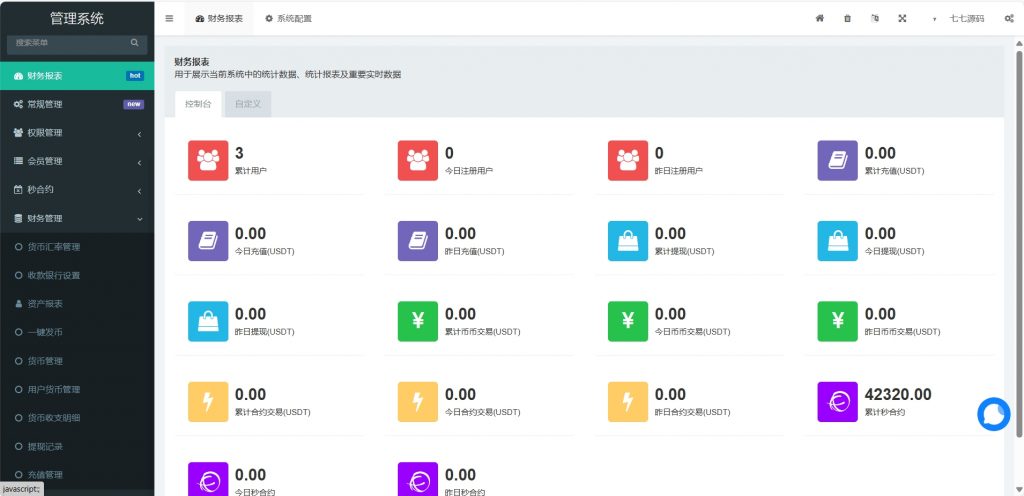Open the 七七源码 user dropdown

[960, 18]
